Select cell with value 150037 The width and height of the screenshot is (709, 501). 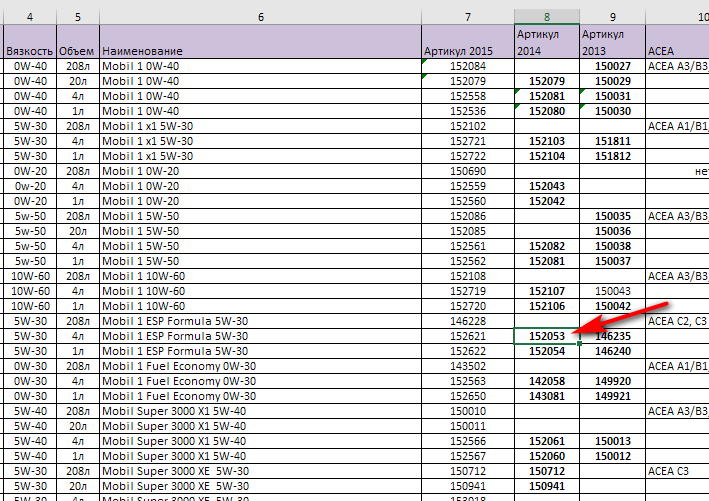(612, 261)
